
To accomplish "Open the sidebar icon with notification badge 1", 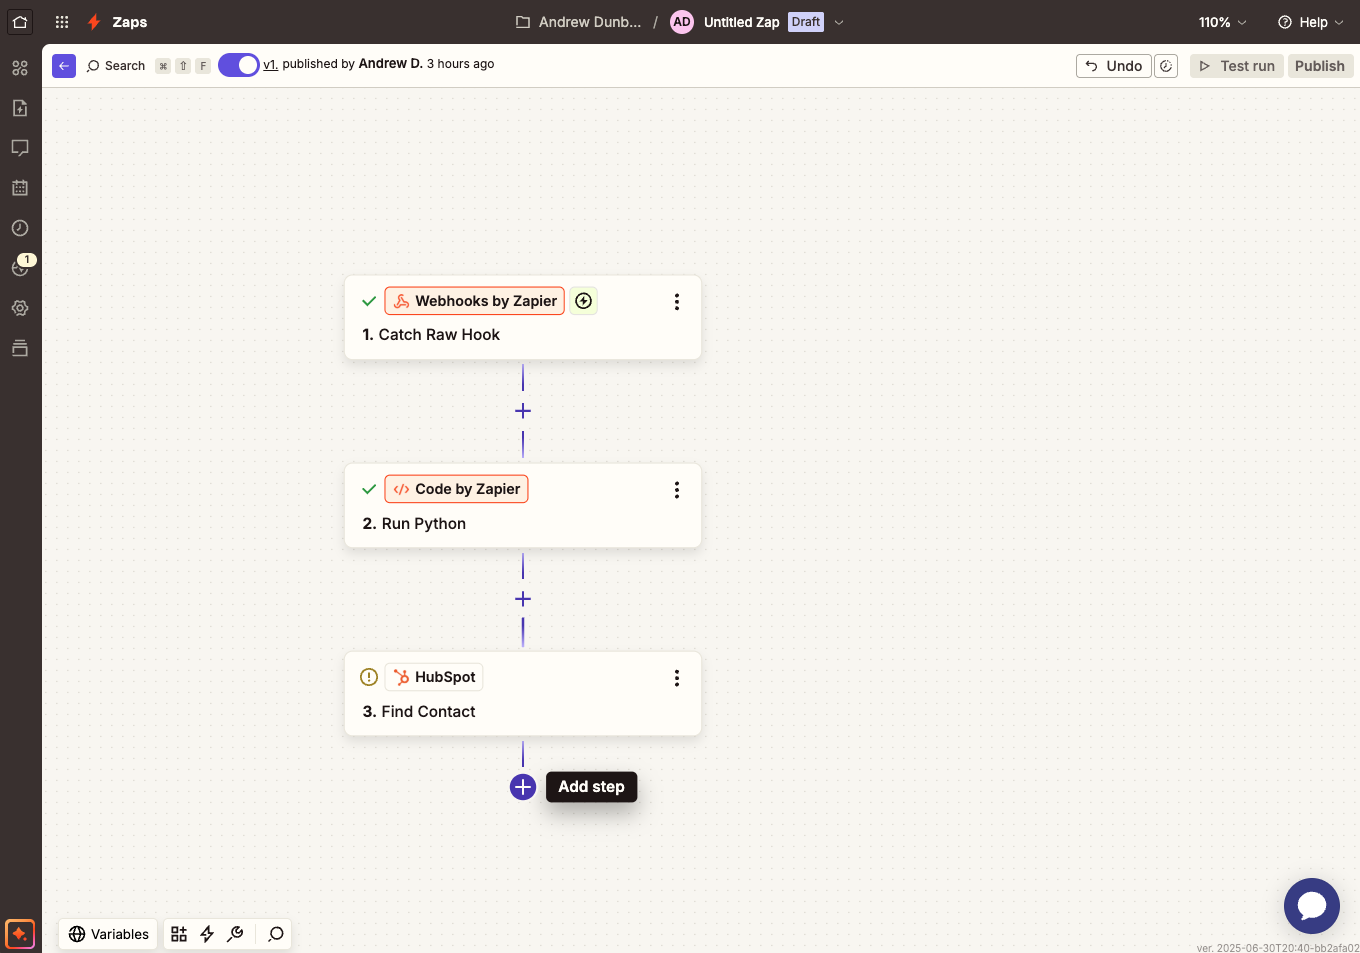I will click(20, 267).
